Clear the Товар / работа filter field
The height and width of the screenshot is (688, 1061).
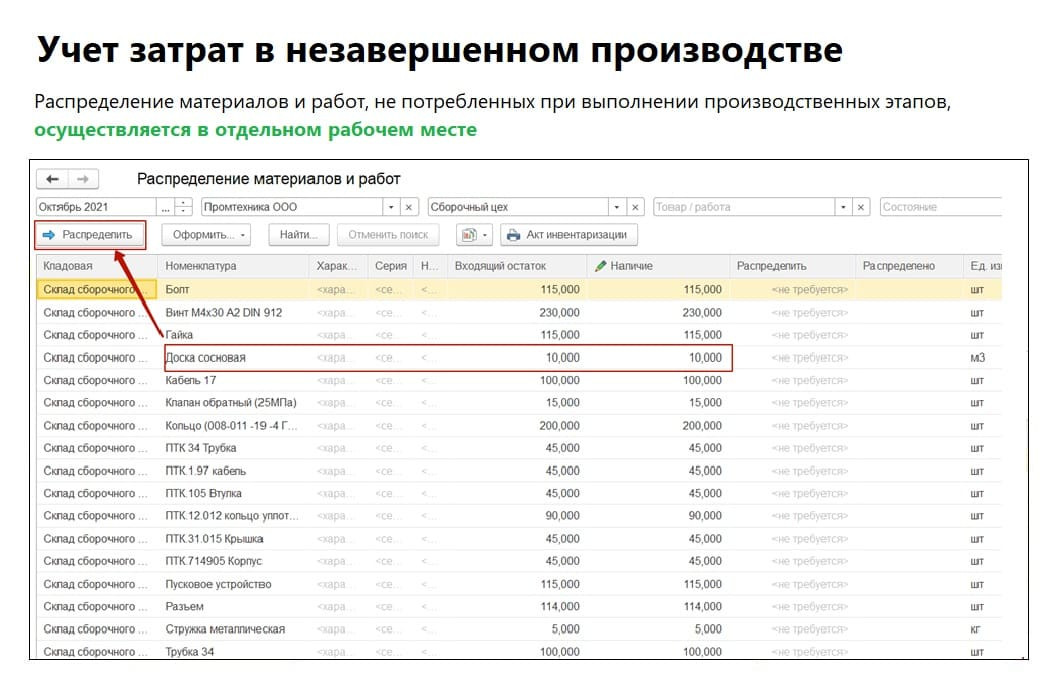click(861, 207)
